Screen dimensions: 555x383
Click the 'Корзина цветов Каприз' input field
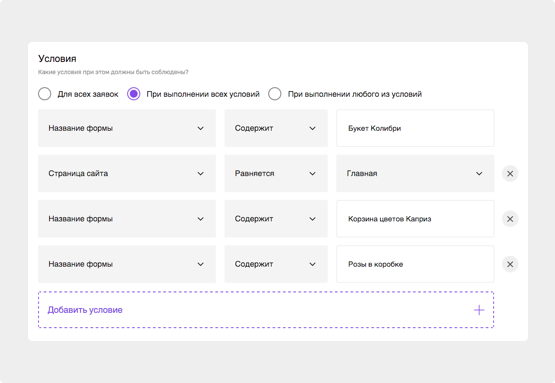point(415,219)
